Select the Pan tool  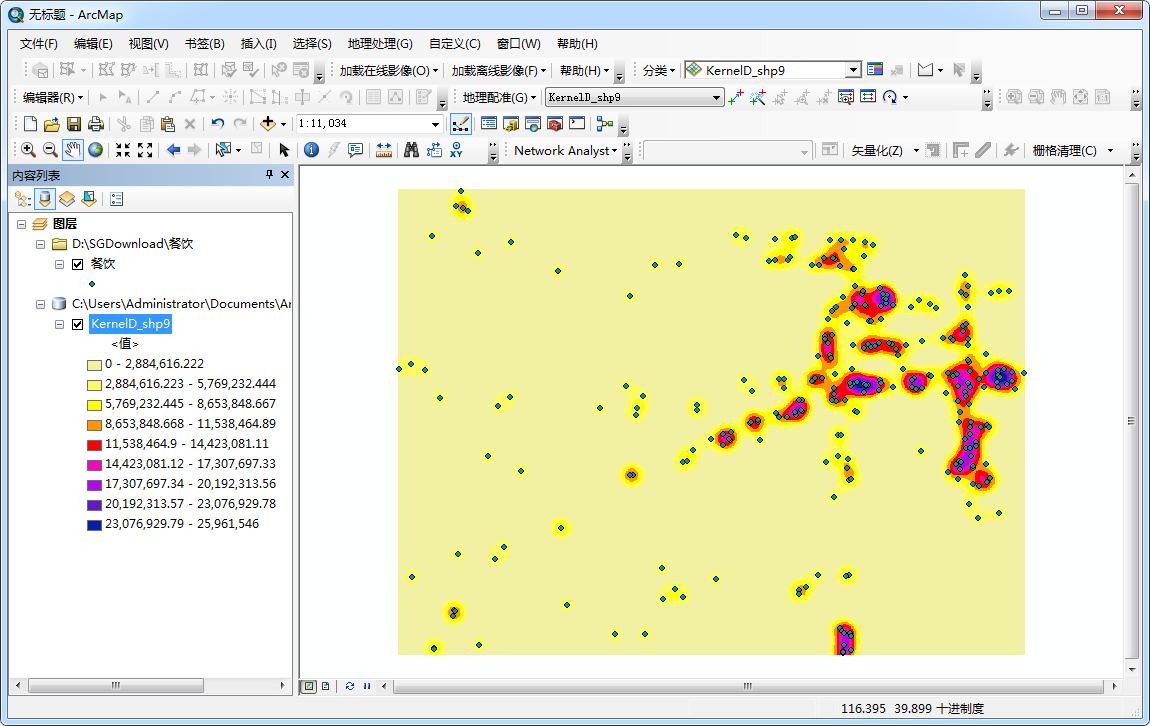pos(70,149)
